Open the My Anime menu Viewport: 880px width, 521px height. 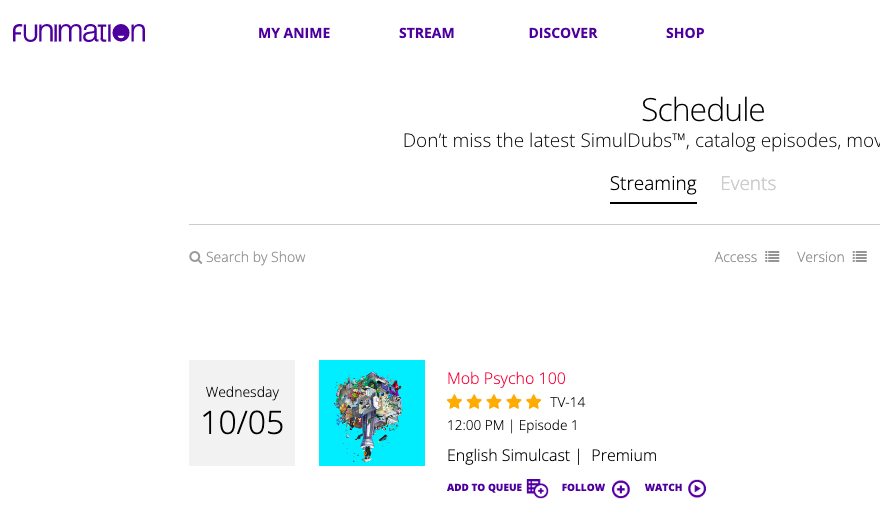294,33
